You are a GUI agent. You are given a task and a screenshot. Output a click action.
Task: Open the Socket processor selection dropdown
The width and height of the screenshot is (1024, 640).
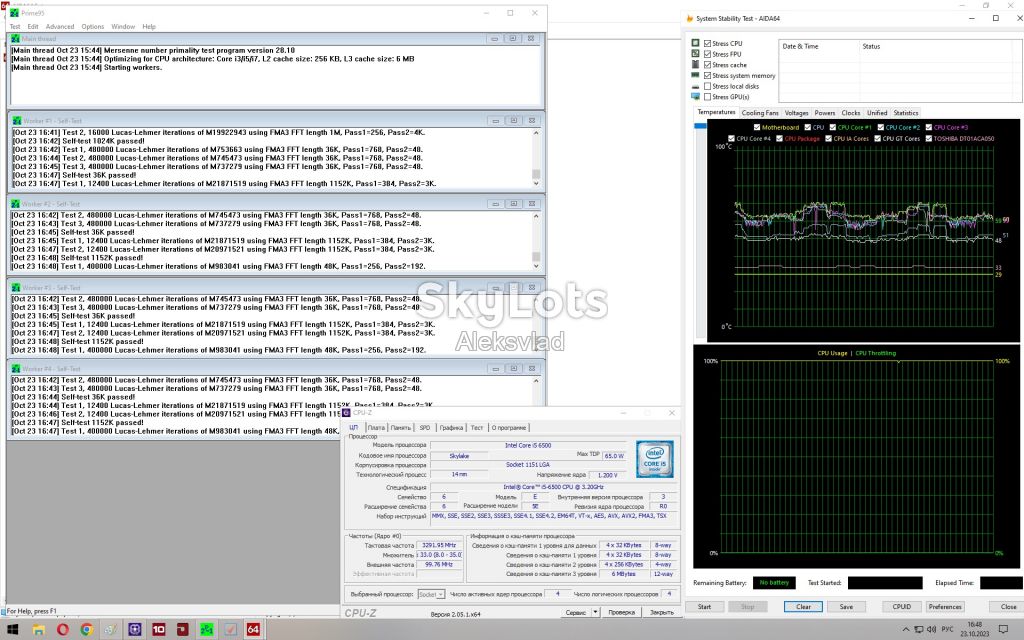pos(431,594)
